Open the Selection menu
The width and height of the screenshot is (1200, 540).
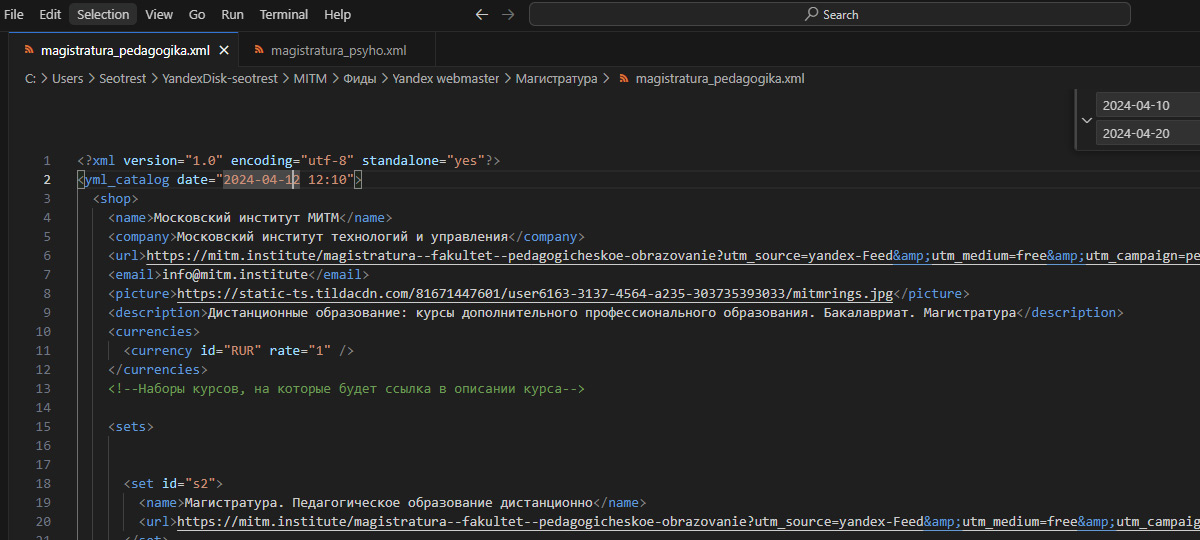point(103,14)
